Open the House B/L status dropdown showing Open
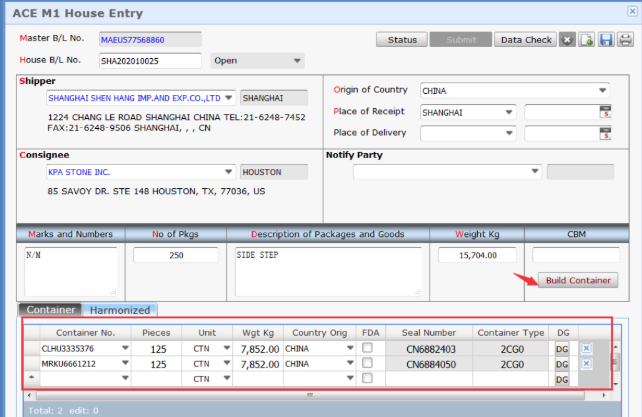Screen dimensions: 642x417 [297, 60]
